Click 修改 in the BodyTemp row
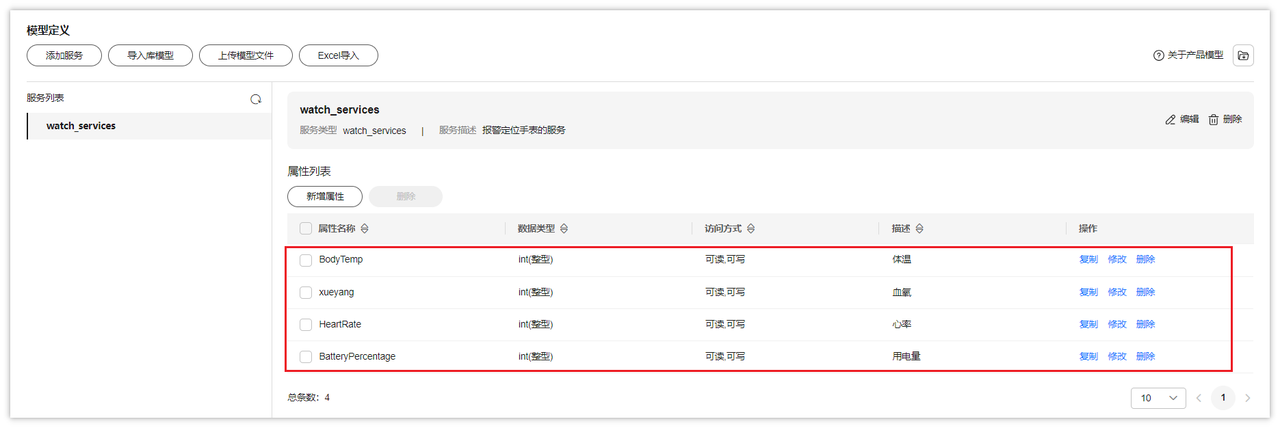 point(1117,260)
